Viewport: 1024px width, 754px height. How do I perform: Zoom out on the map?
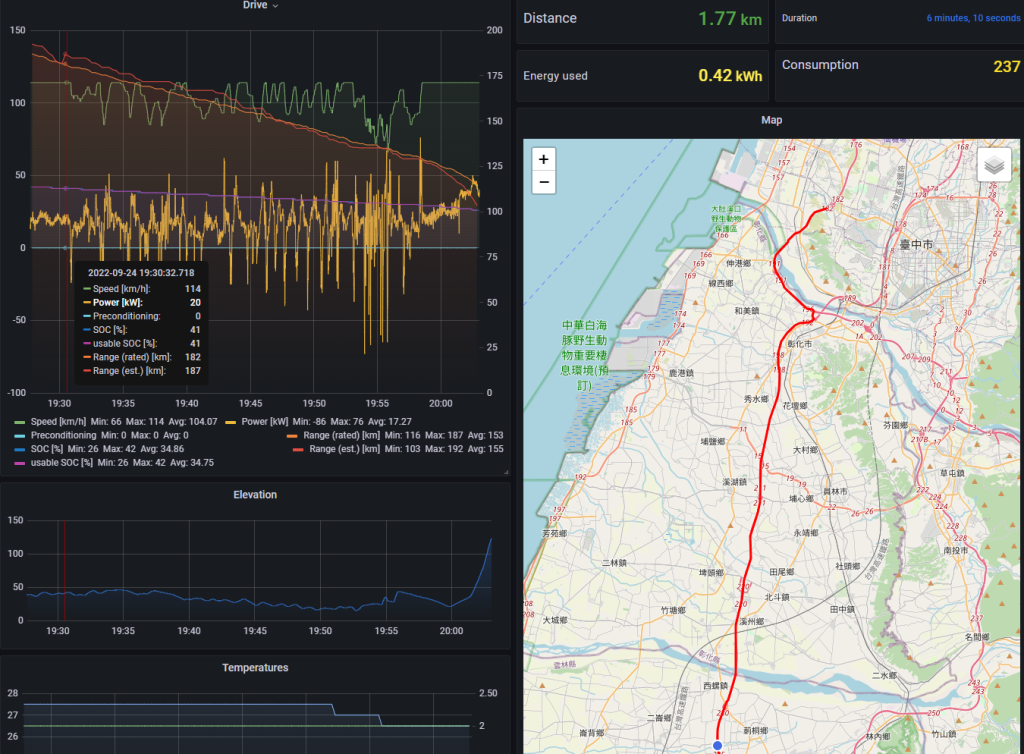pyautogui.click(x=543, y=182)
